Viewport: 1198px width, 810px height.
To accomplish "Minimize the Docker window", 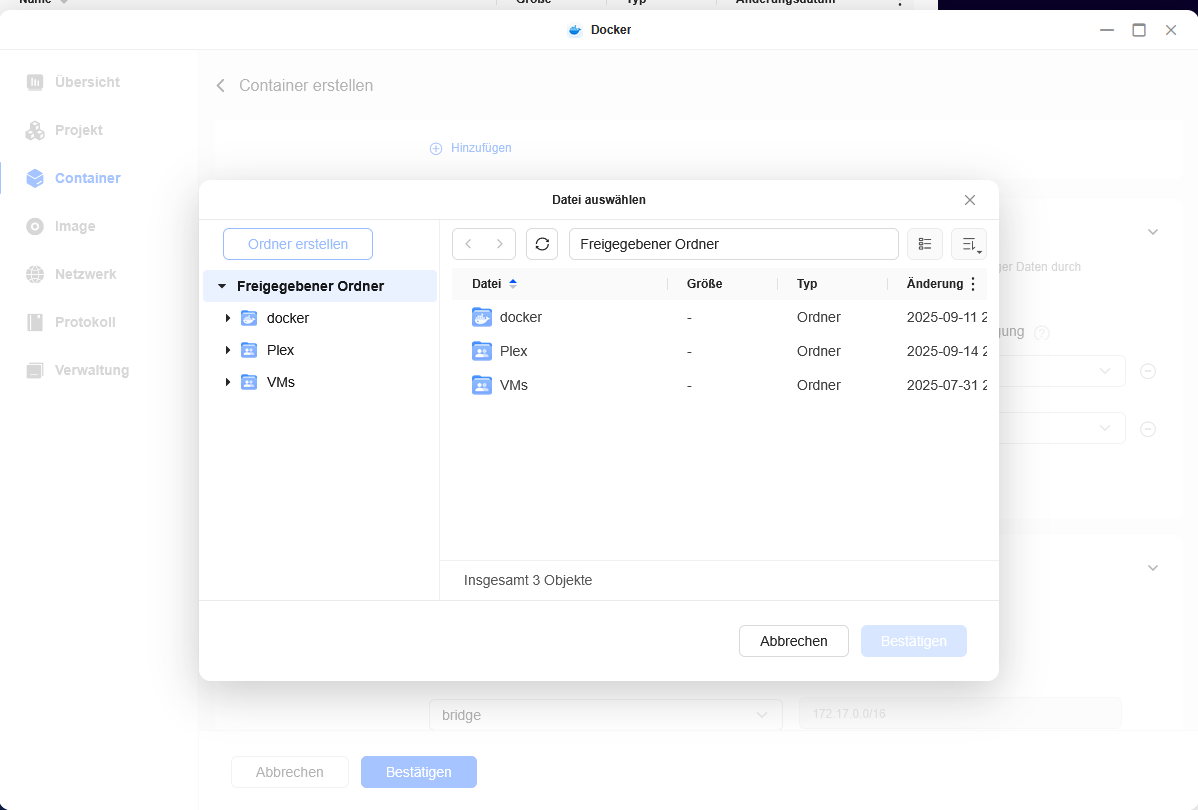I will [x=1107, y=31].
